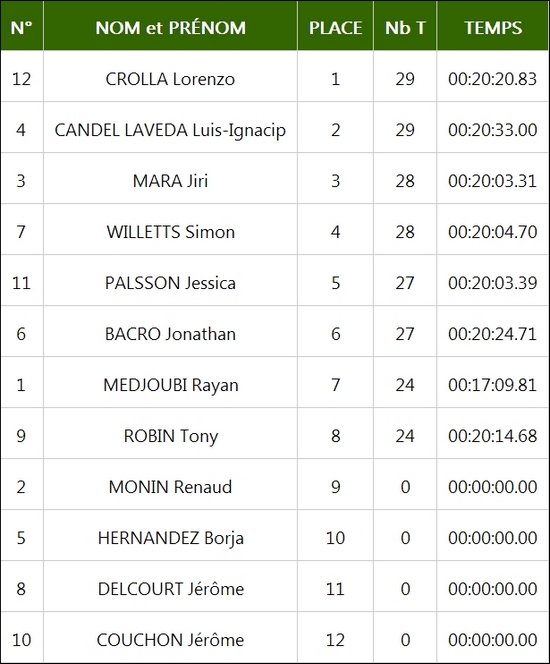The image size is (550, 664).
Task: Click the NOM et PRÉNOM column header
Action: pos(170,26)
